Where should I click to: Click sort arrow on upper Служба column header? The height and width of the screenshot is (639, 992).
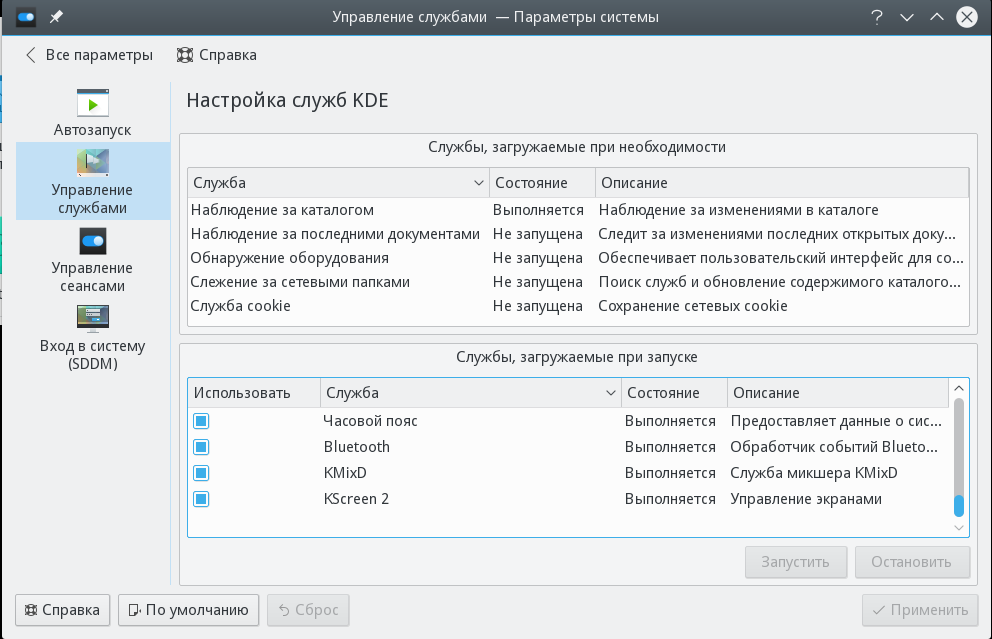click(x=478, y=183)
